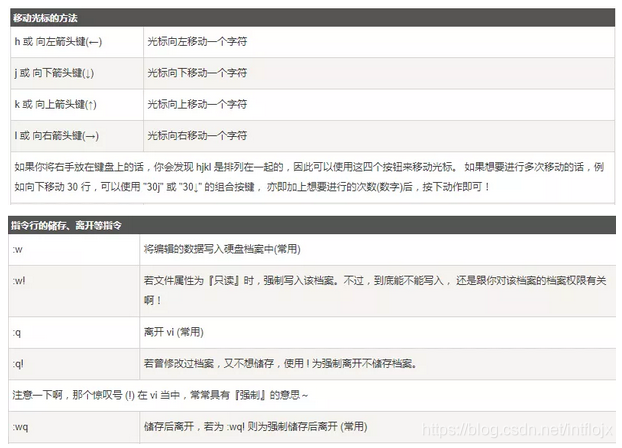Click the paragraph beginning '如果你将右手放在键盘上的话'
The height and width of the screenshot is (448, 622).
tap(309, 177)
